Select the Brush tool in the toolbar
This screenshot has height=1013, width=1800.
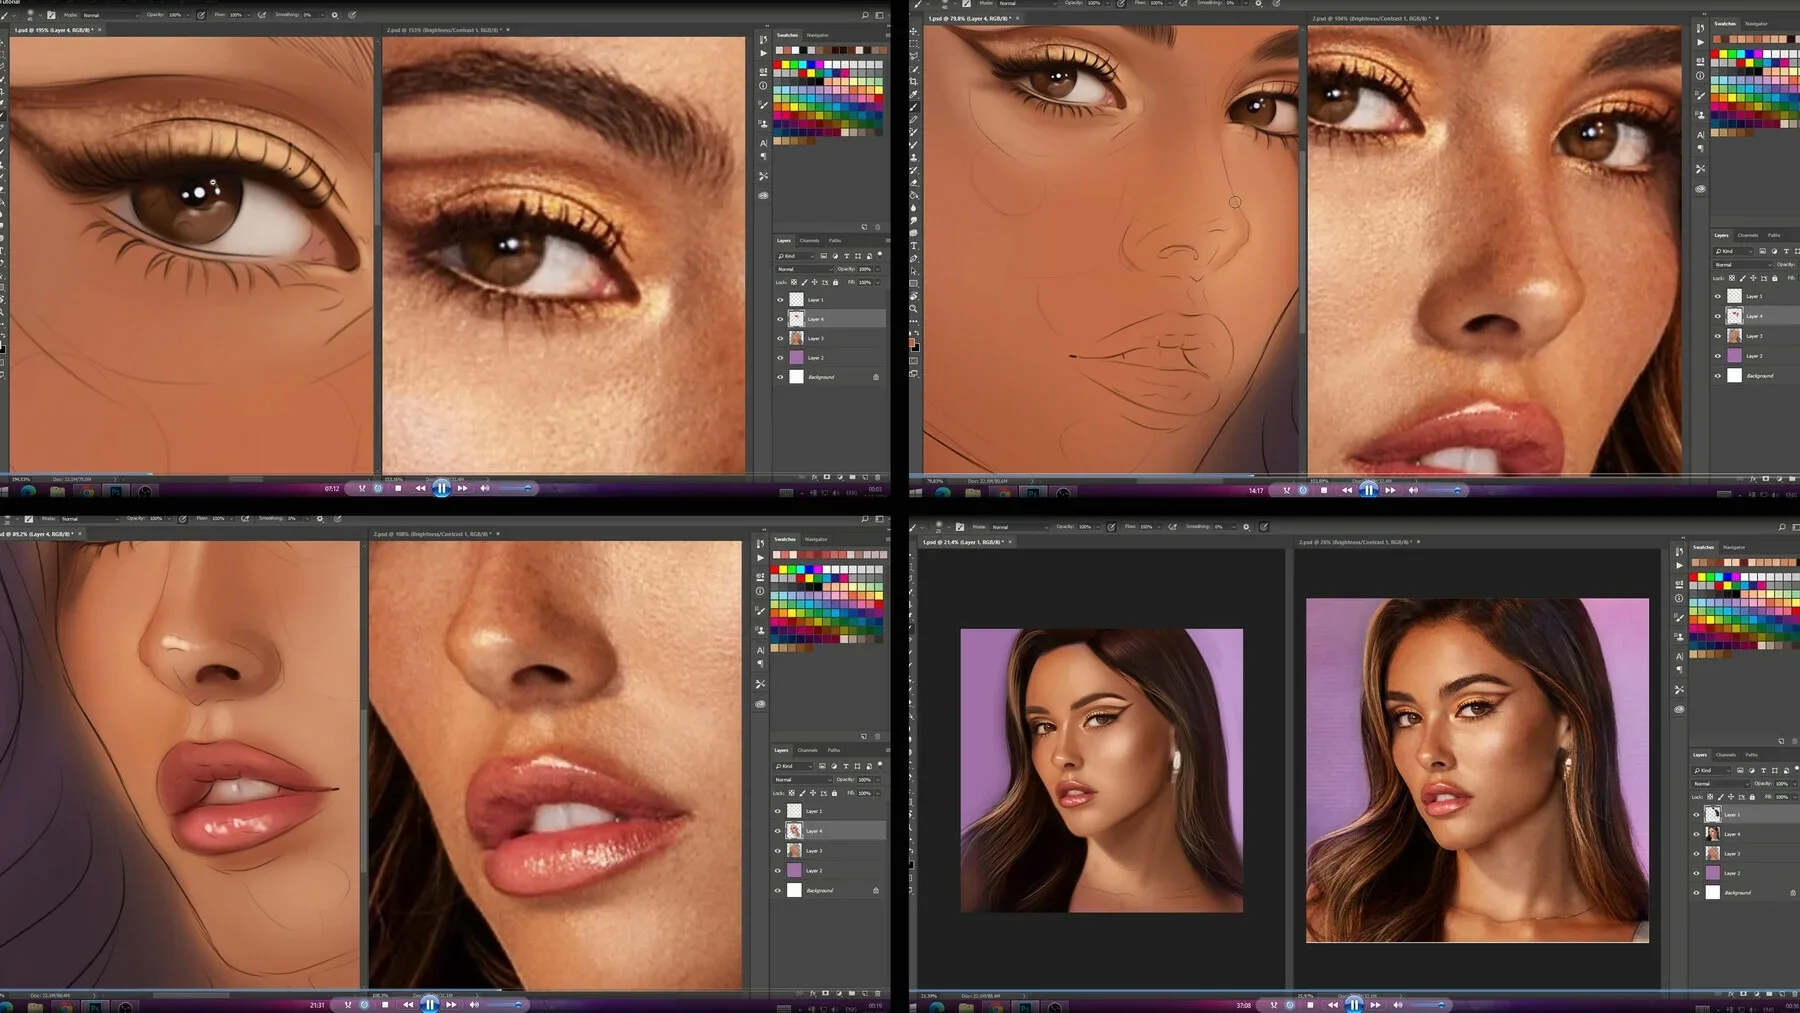coord(913,105)
